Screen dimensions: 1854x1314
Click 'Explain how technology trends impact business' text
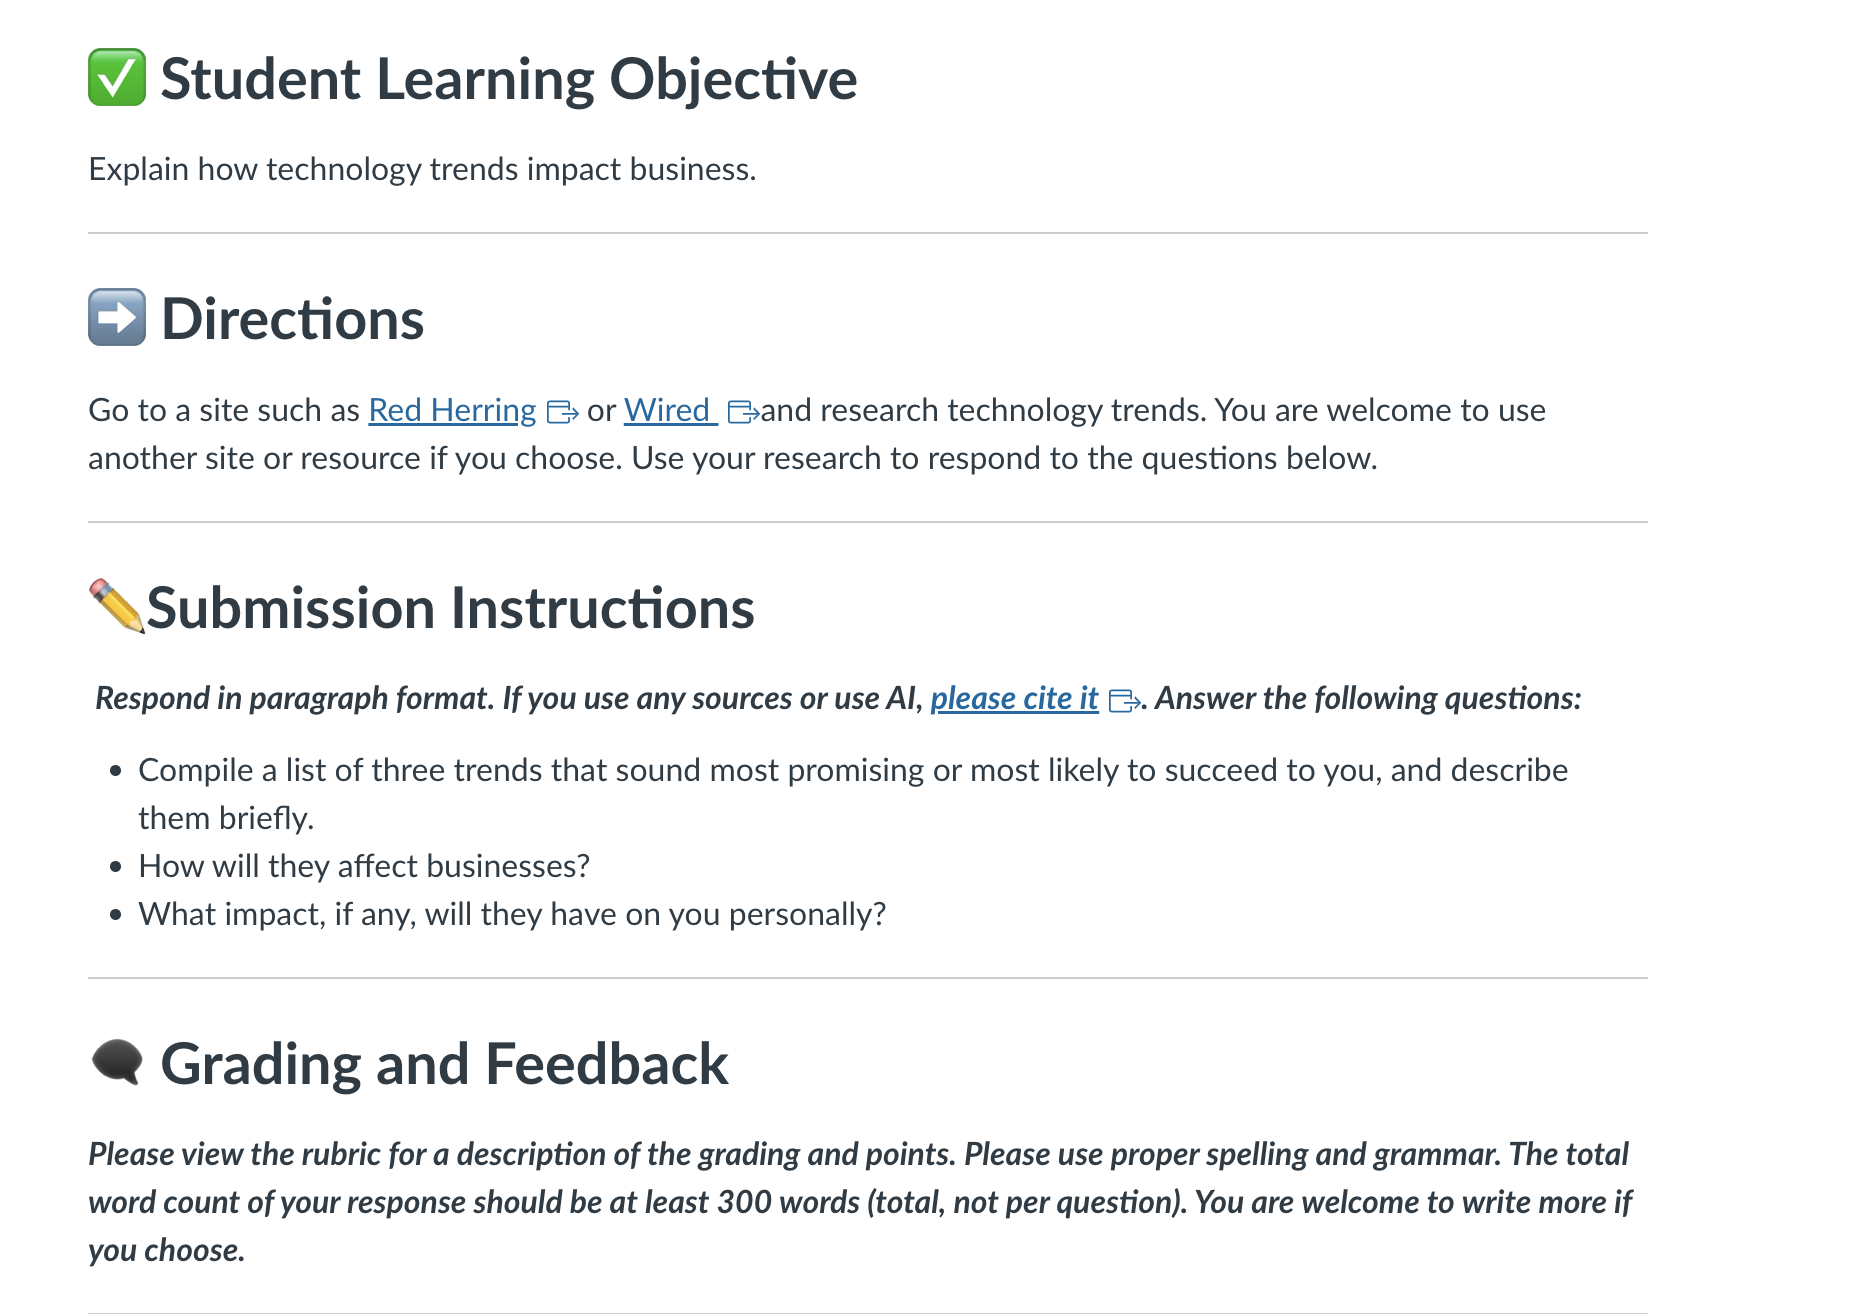pos(422,169)
